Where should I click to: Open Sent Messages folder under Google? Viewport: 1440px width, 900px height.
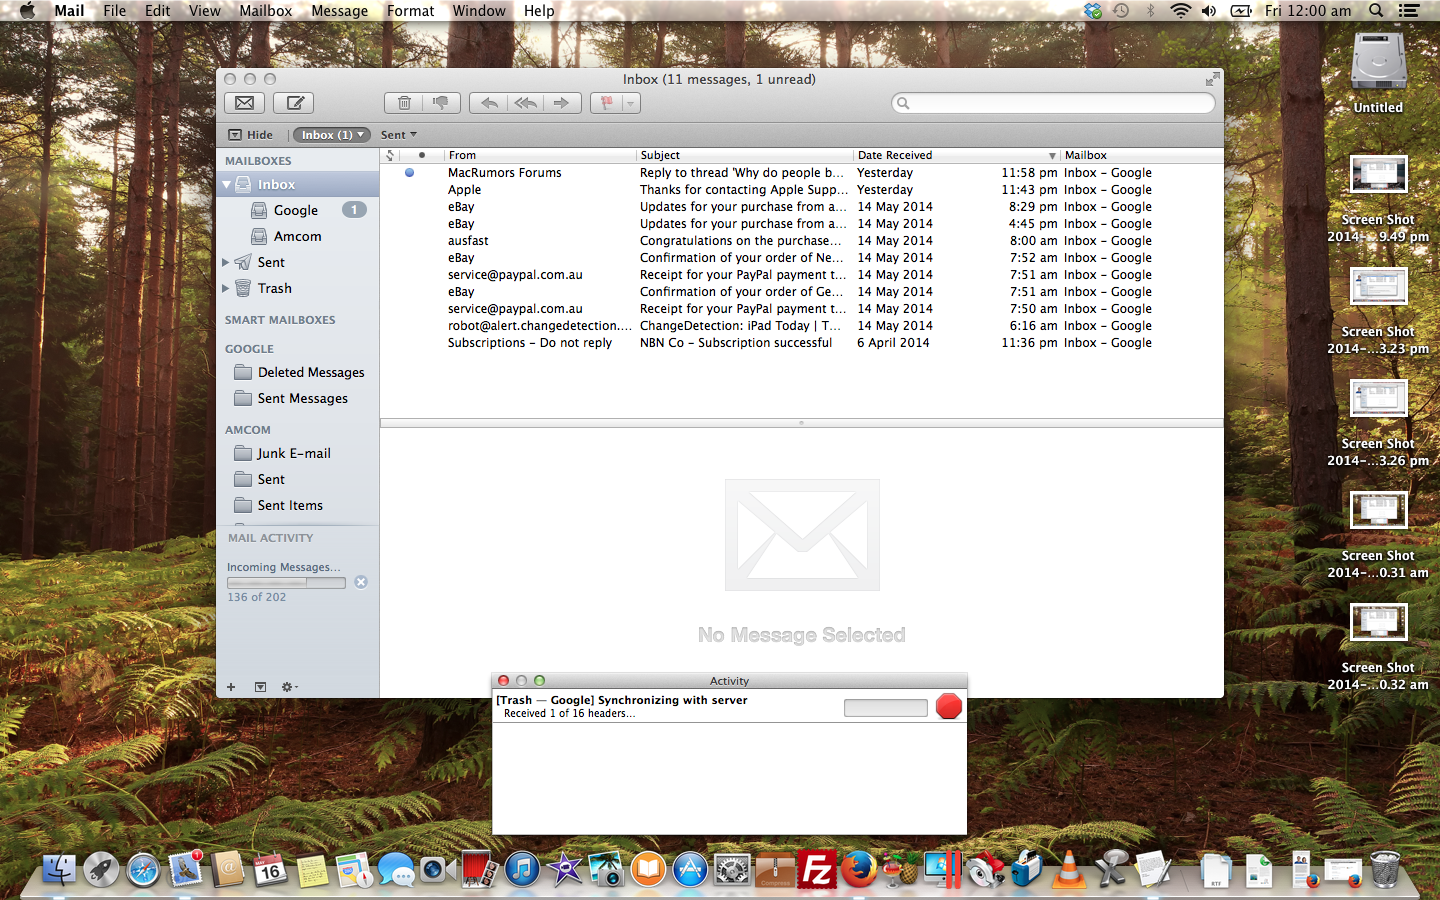297,398
